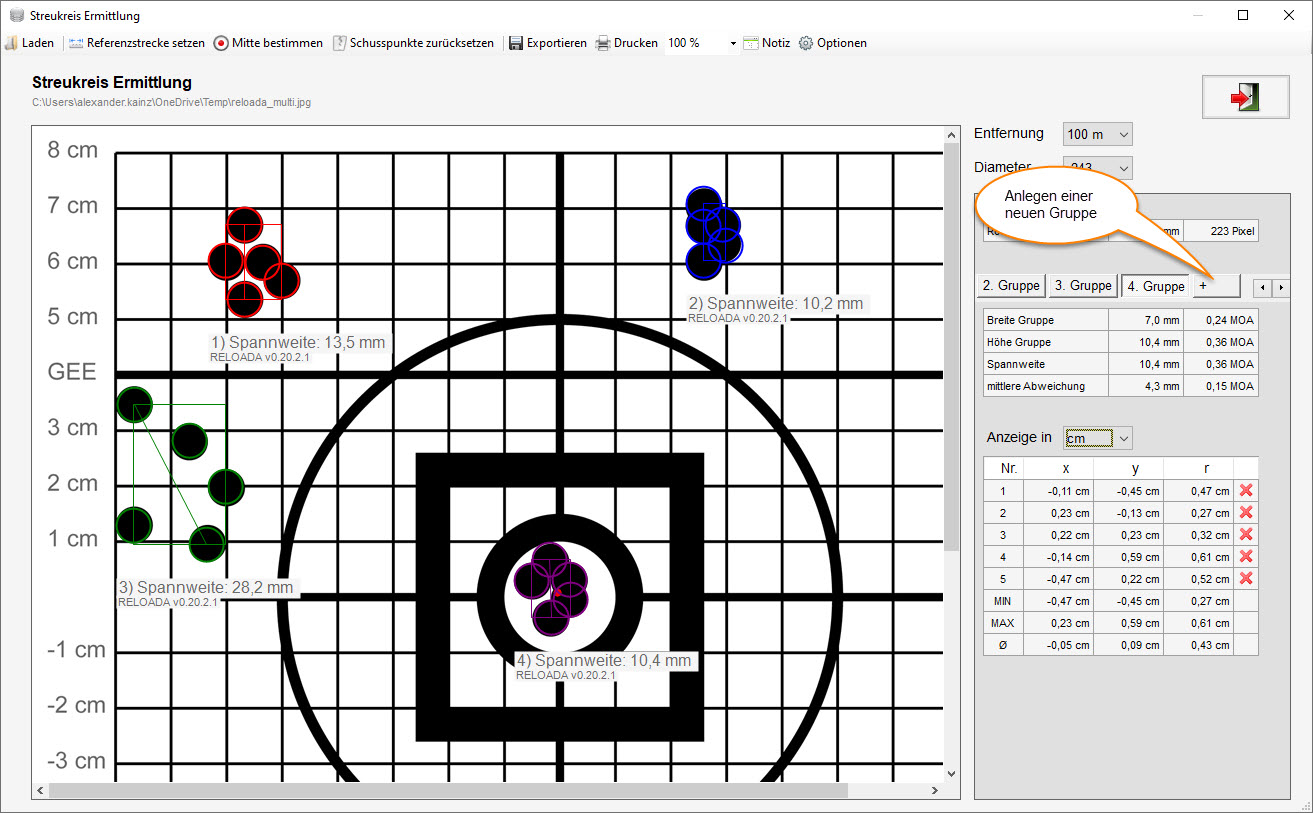Click the 'mittlere Abweichung' row label

pyautogui.click(x=1047, y=386)
